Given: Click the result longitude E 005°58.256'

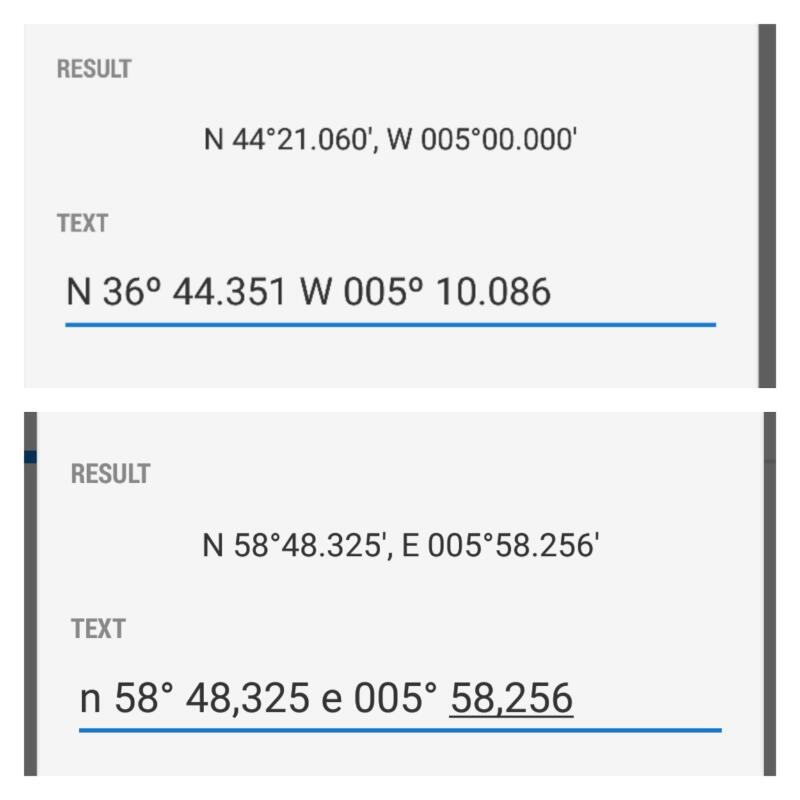Looking at the screenshot, I should [x=501, y=545].
